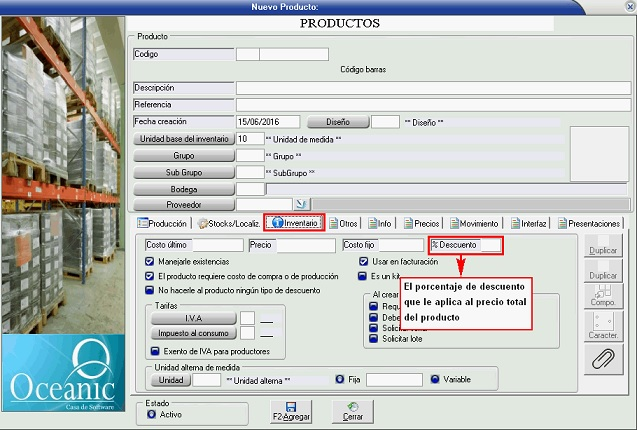Click the Caracter. dice icon button
This screenshot has width=637, height=430.
coord(603,324)
